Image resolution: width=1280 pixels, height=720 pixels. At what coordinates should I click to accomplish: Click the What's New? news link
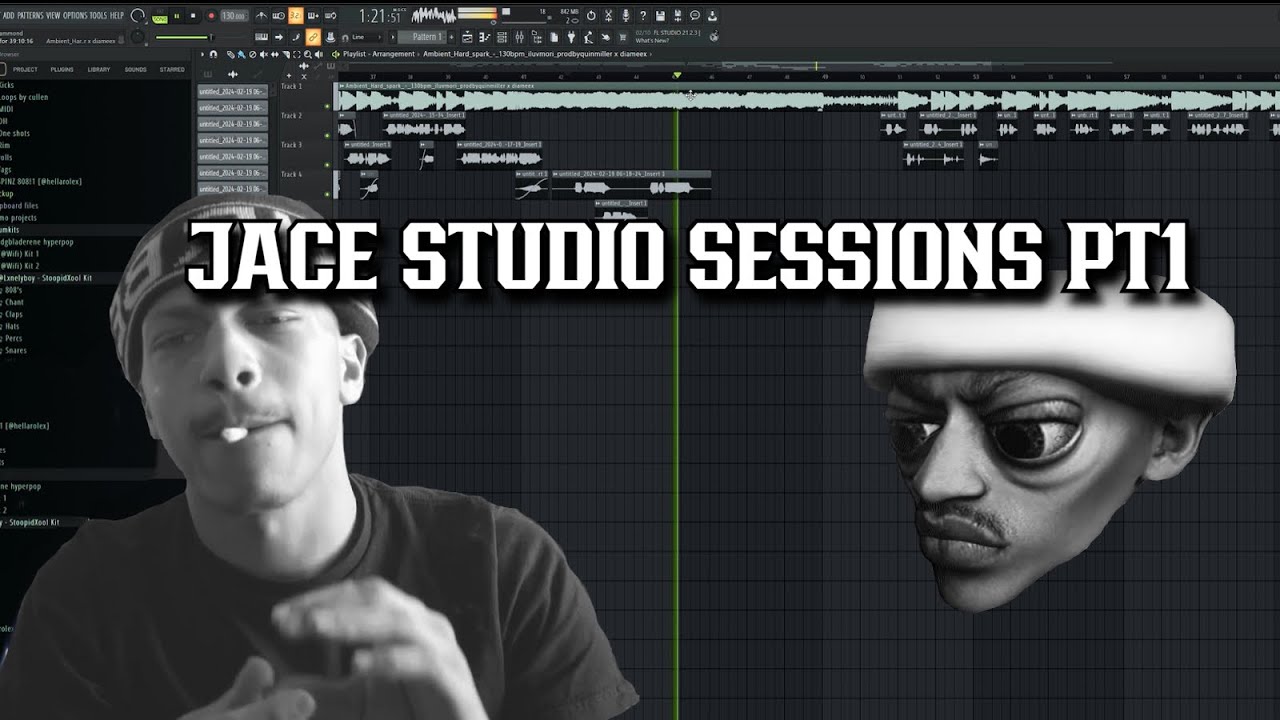(x=652, y=41)
